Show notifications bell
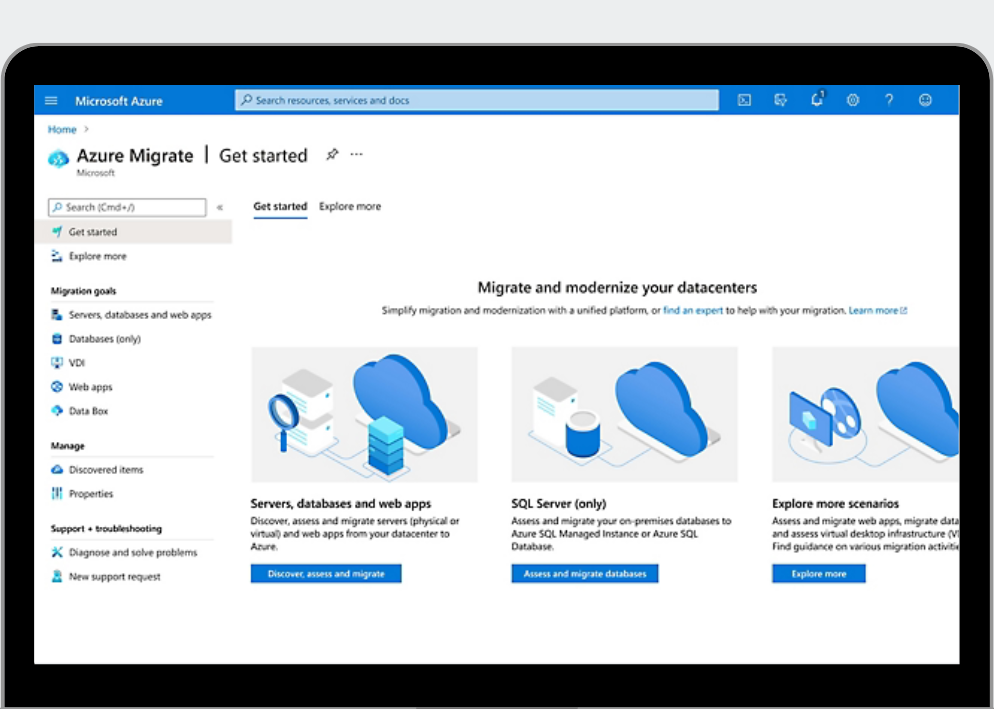The image size is (994, 709). pyautogui.click(x=817, y=99)
